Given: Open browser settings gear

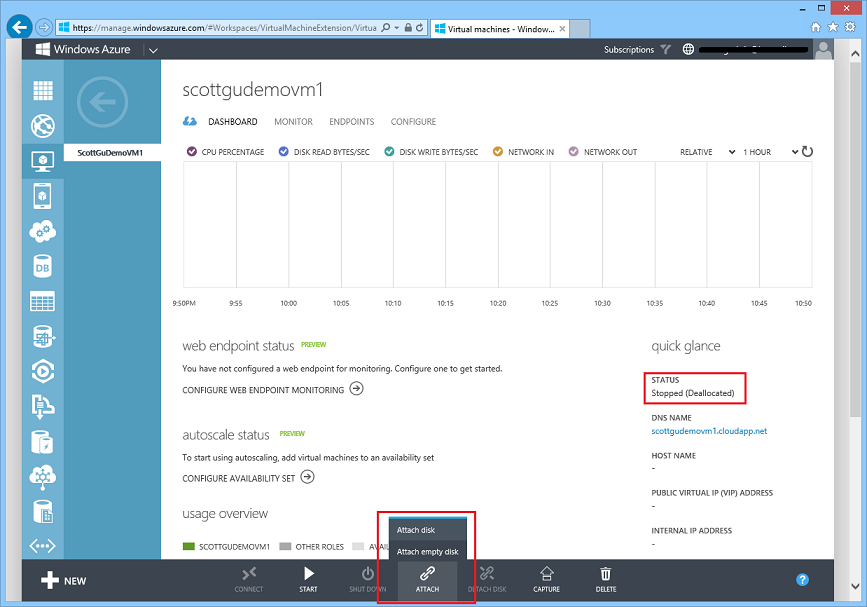Looking at the screenshot, I should click(x=850, y=27).
